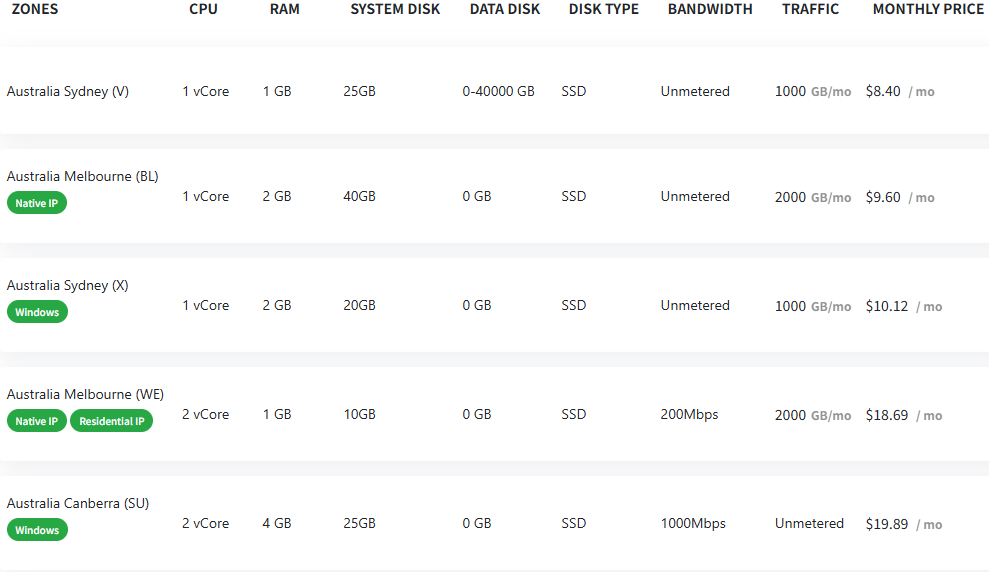
Task: Click the SYSTEM DISK column header
Action: pos(395,9)
